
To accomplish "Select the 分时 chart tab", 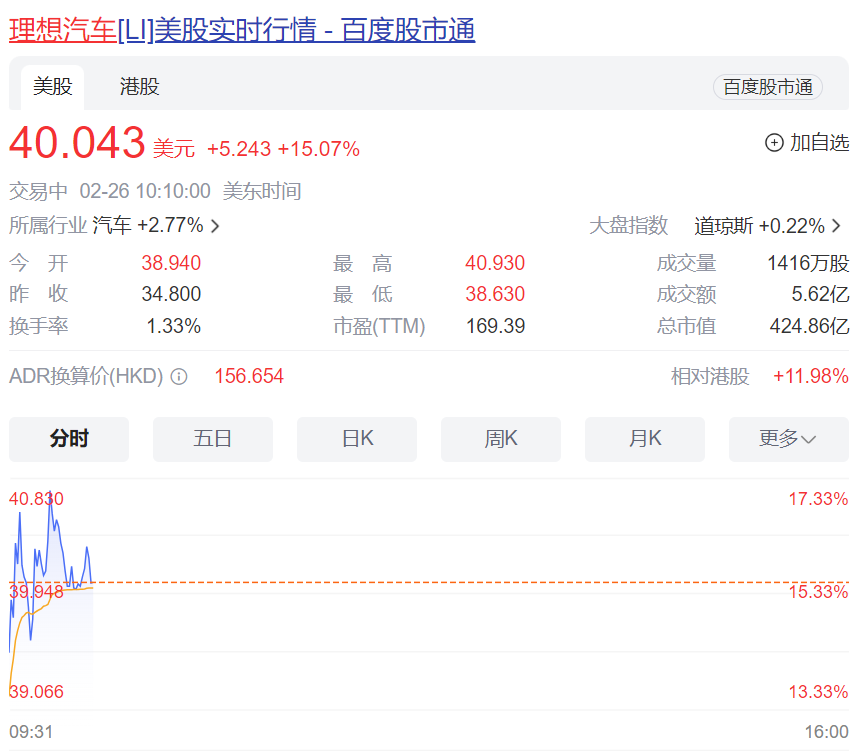I will pyautogui.click(x=69, y=439).
